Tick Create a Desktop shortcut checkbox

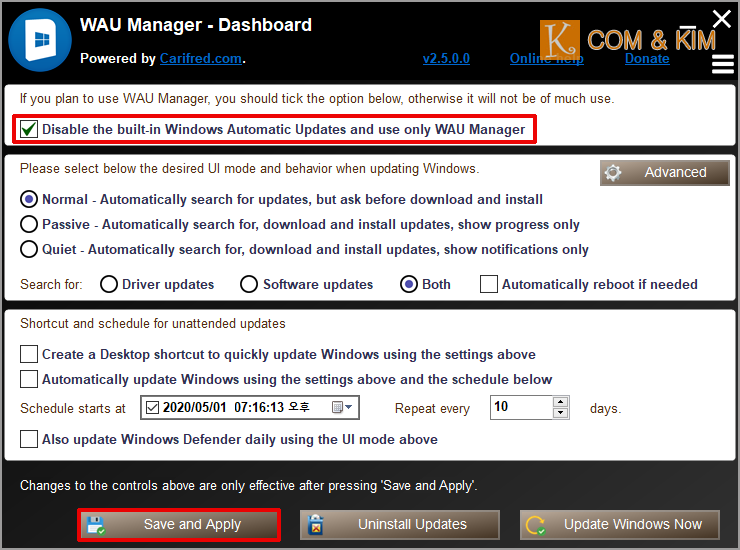tap(29, 354)
